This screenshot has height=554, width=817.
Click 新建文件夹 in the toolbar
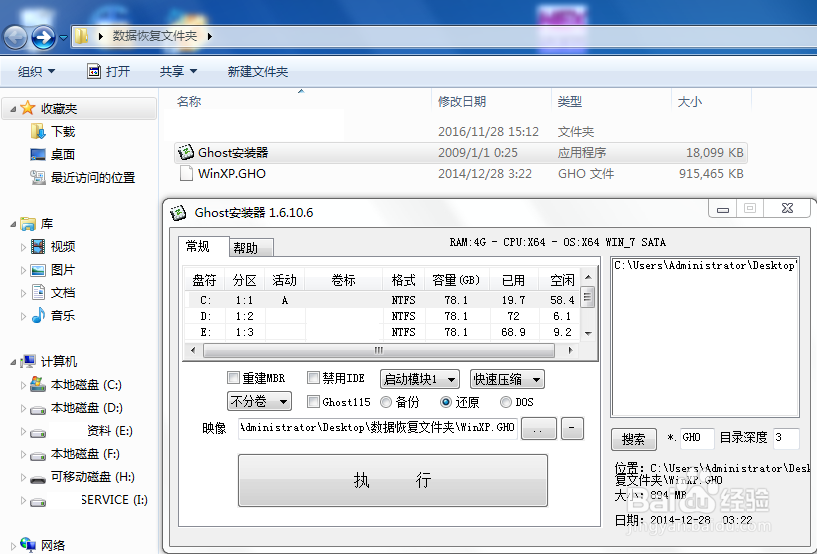point(257,71)
